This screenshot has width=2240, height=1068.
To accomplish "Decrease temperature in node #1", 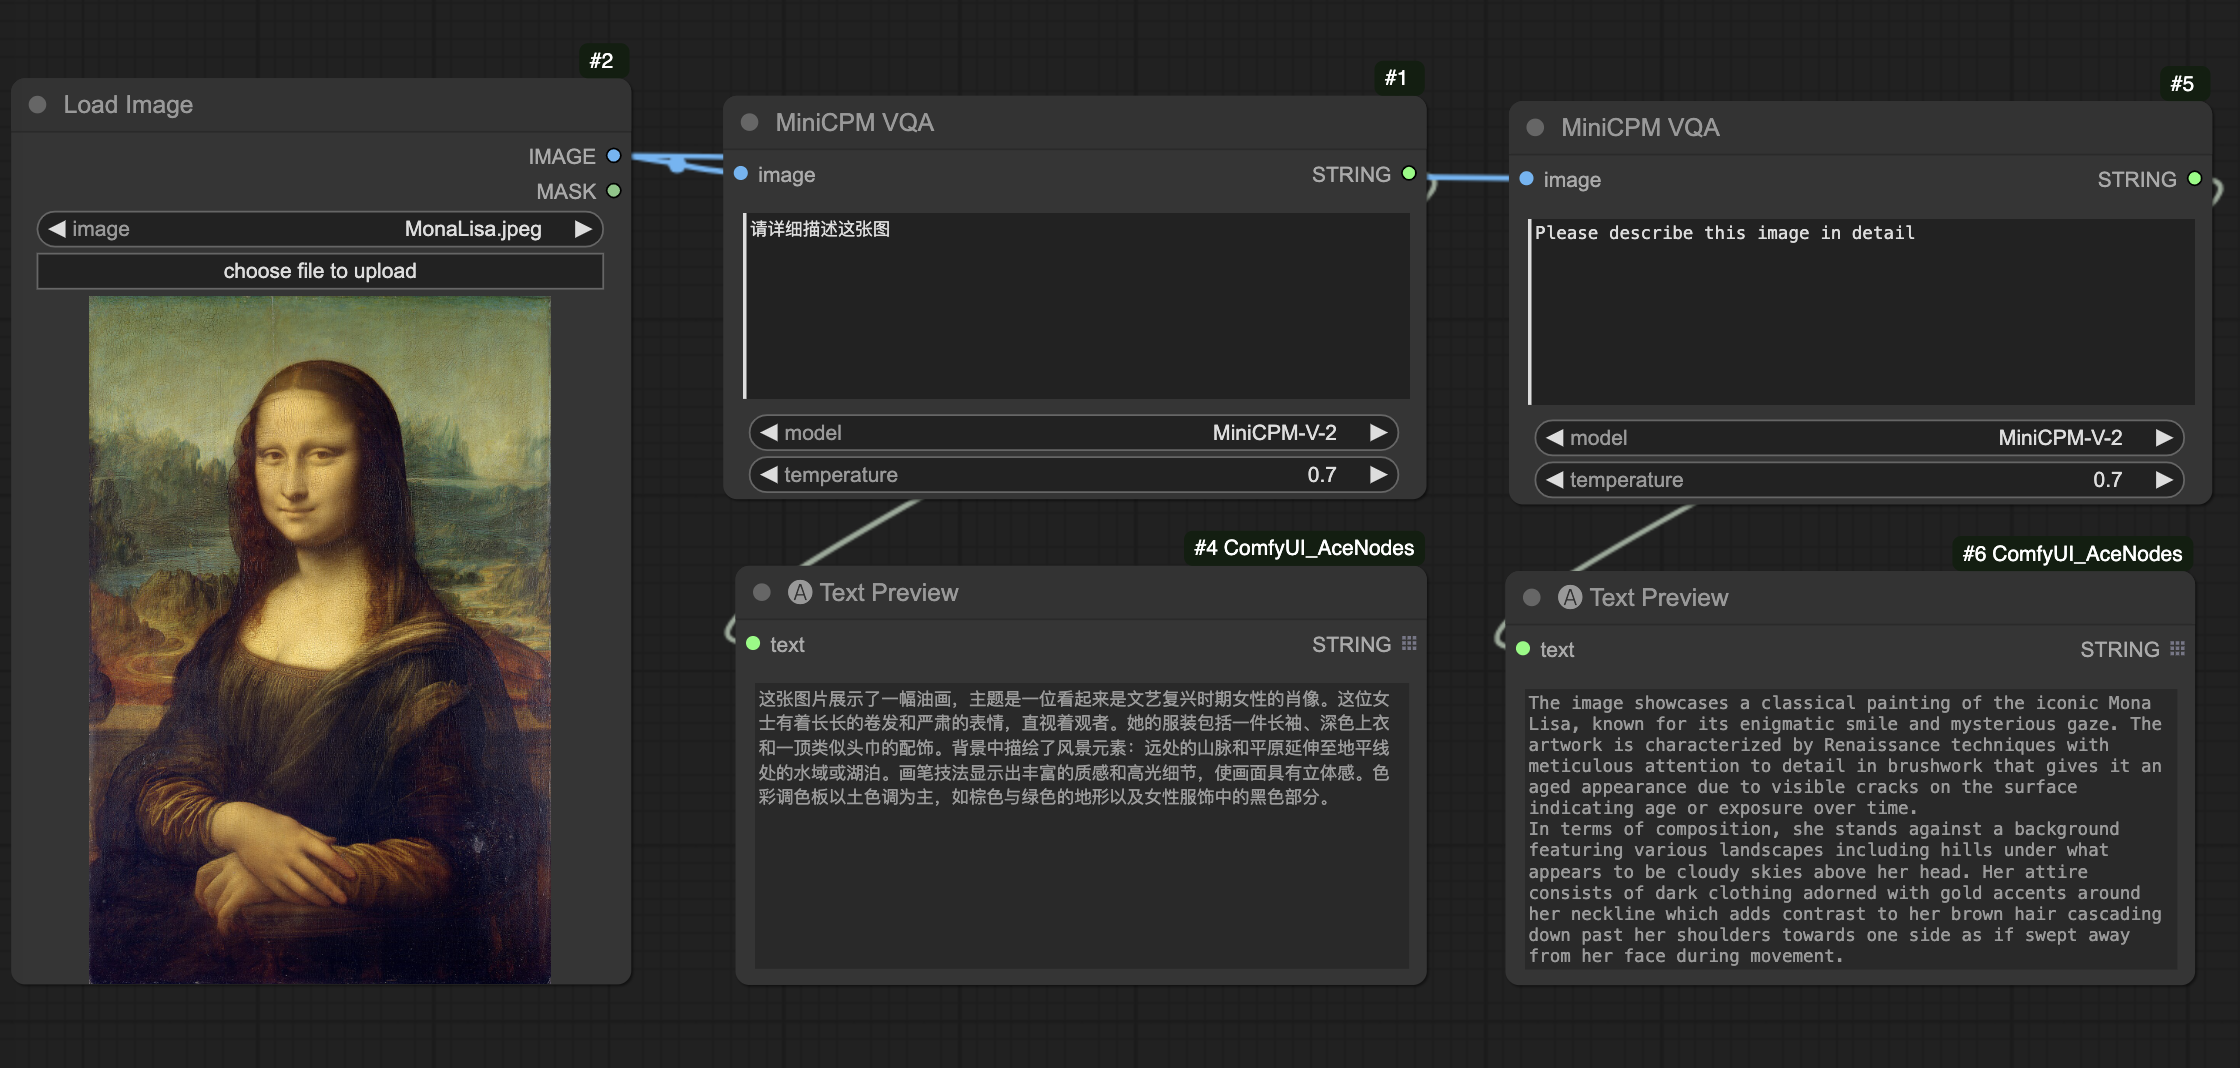I will click(x=769, y=475).
